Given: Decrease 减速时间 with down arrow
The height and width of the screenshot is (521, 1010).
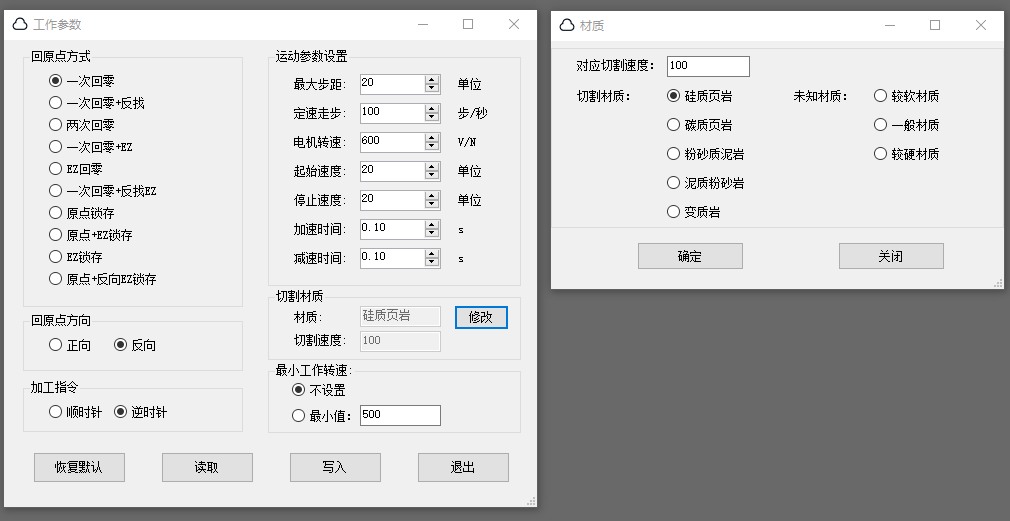Looking at the screenshot, I should [432, 263].
